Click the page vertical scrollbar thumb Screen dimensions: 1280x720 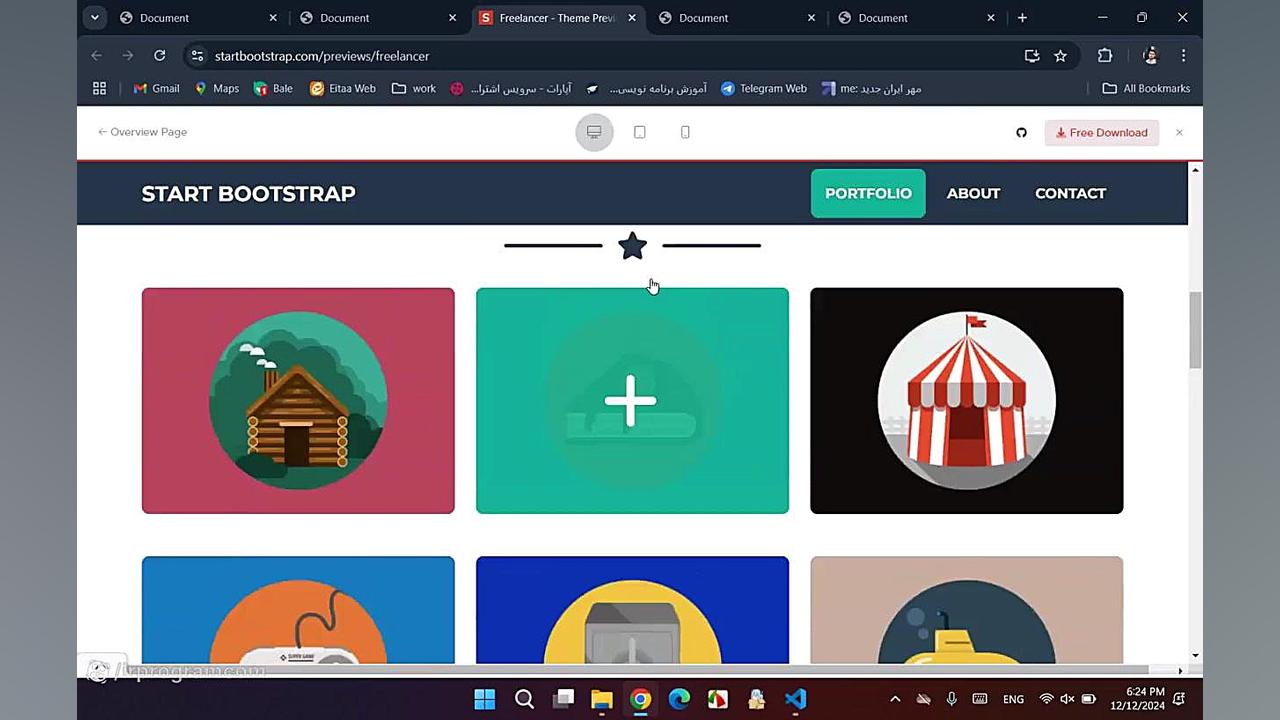(1195, 331)
